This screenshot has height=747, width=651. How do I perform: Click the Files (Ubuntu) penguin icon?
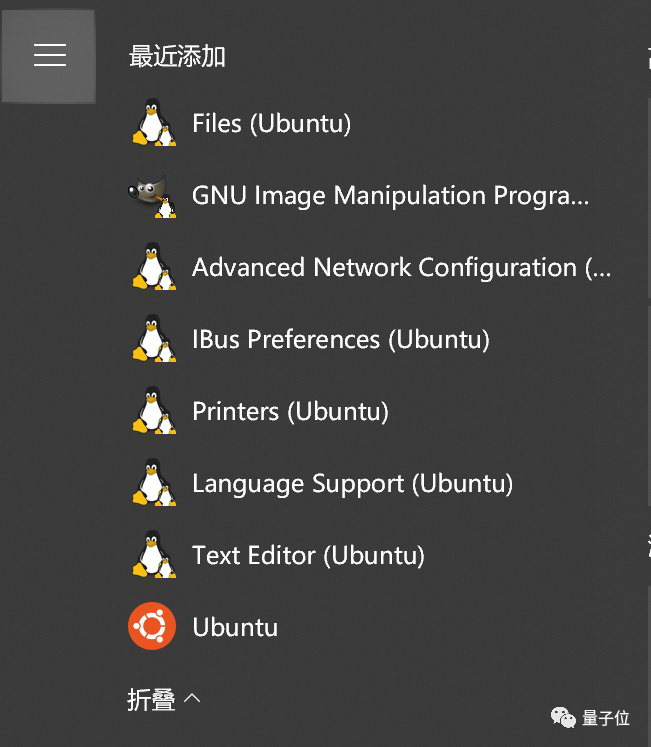click(153, 124)
